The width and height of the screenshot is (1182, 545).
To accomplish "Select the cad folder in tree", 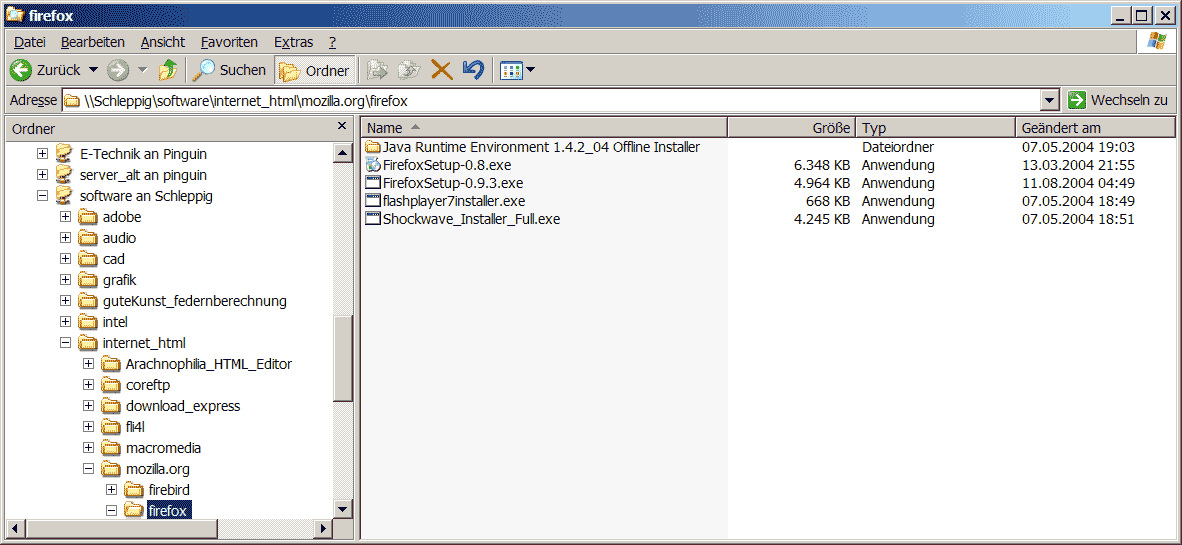I will 113,259.
